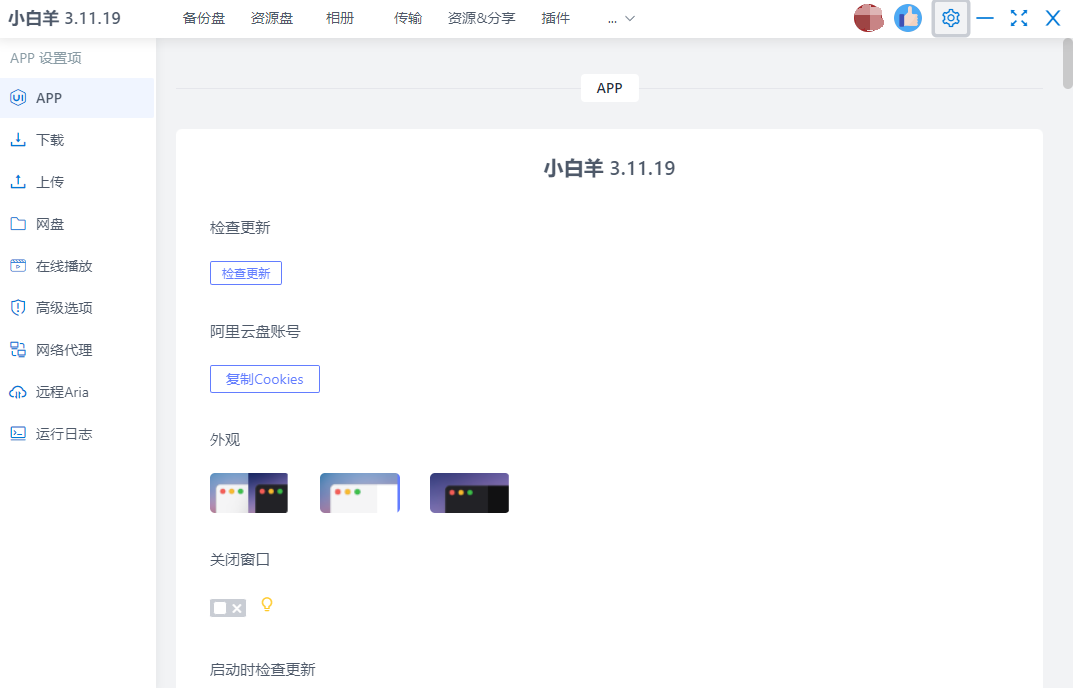Open the settings gear icon
Screen dimensions: 1073x688
(951, 18)
